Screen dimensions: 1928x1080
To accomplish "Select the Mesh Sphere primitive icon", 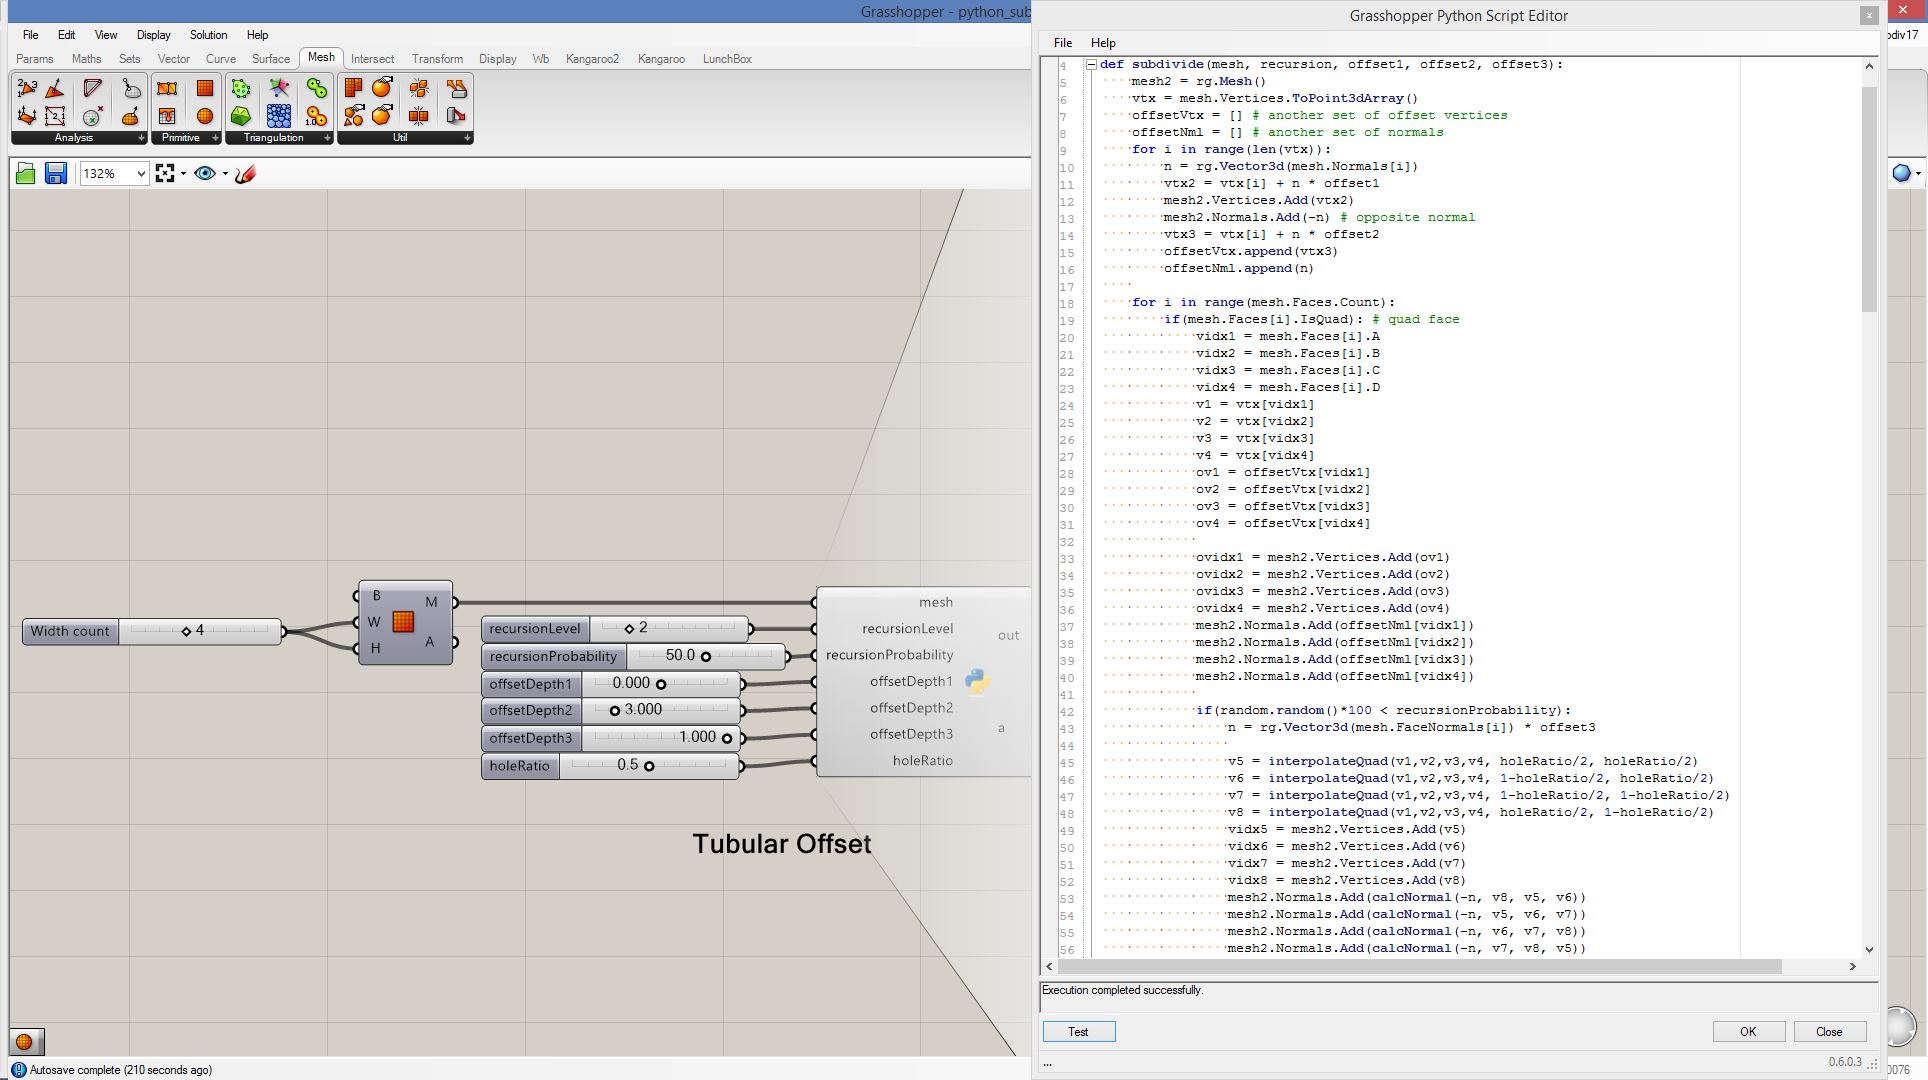I will pos(204,115).
